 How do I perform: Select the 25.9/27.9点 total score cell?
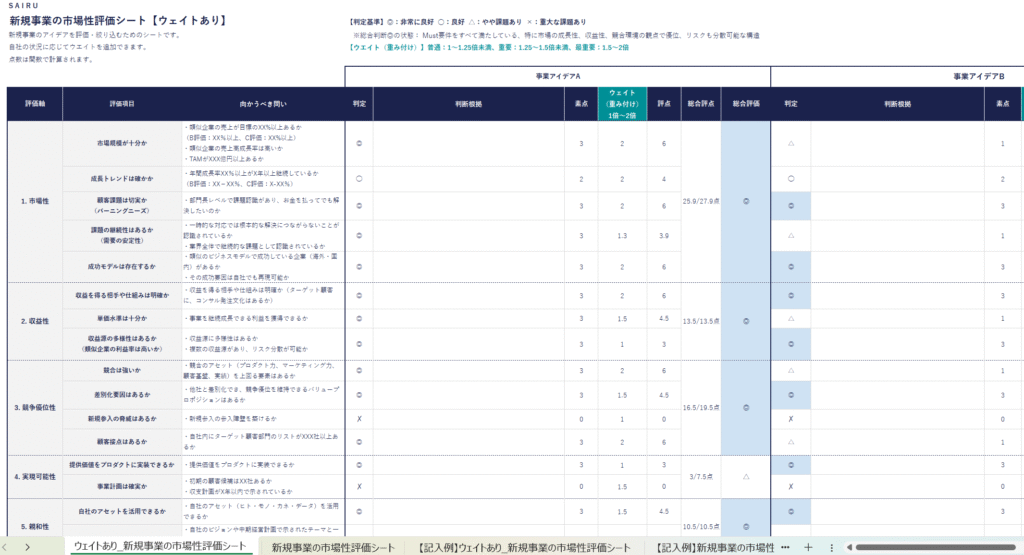click(x=700, y=201)
